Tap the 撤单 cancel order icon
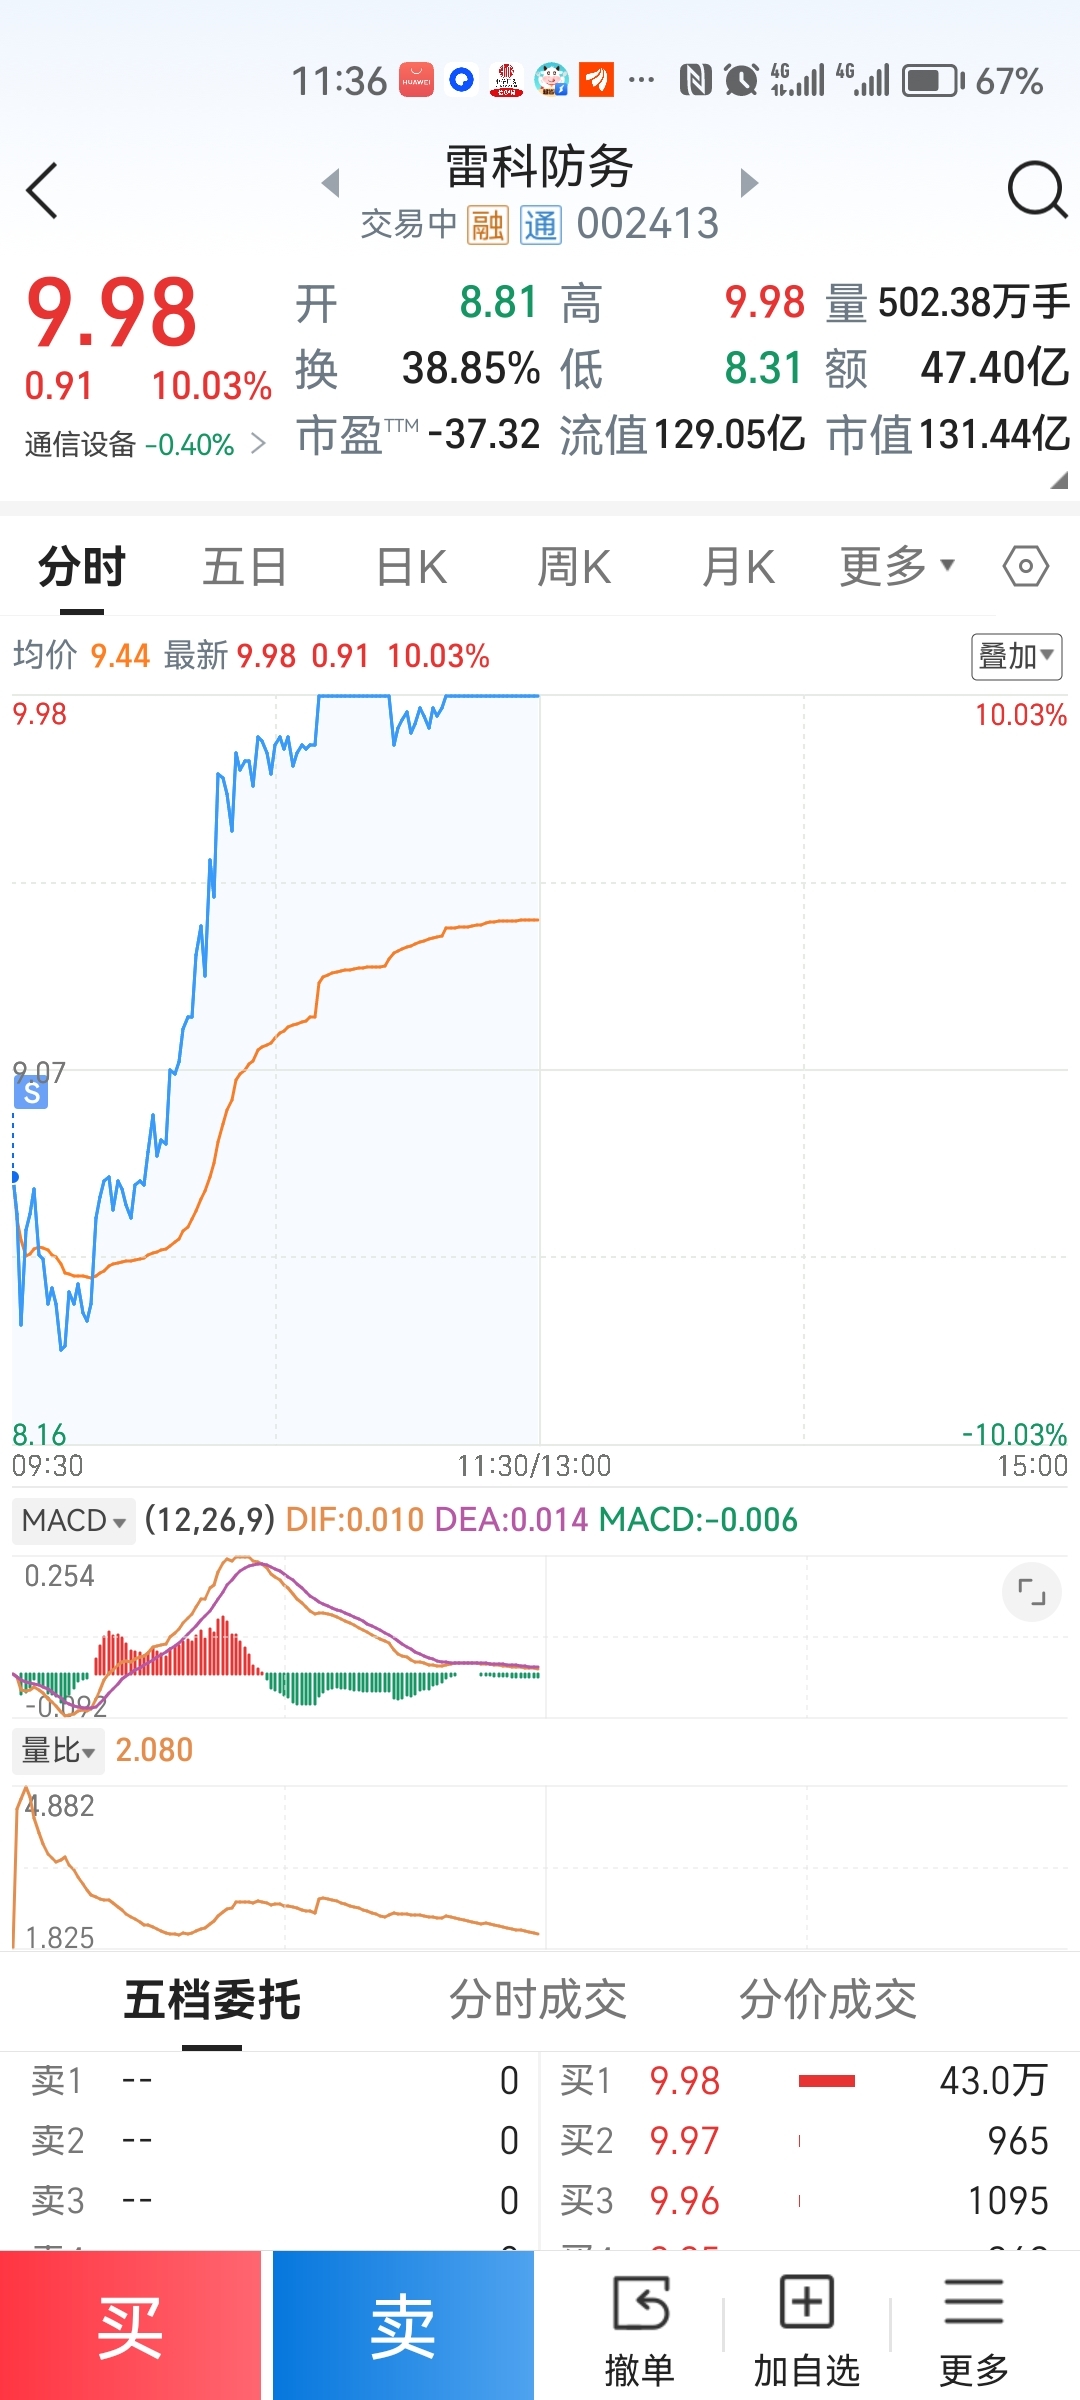The width and height of the screenshot is (1080, 2400). tap(640, 2324)
